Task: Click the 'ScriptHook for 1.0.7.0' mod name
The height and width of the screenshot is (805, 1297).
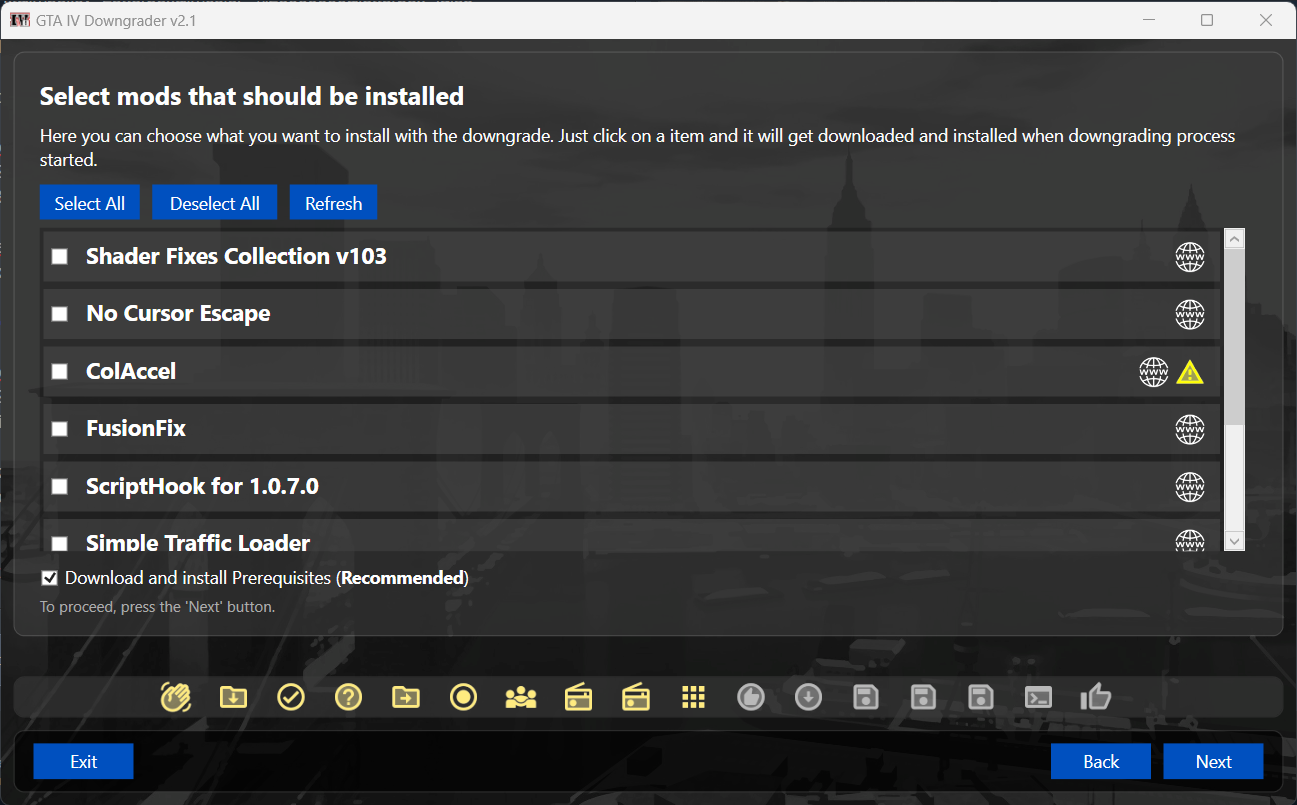Action: [202, 487]
